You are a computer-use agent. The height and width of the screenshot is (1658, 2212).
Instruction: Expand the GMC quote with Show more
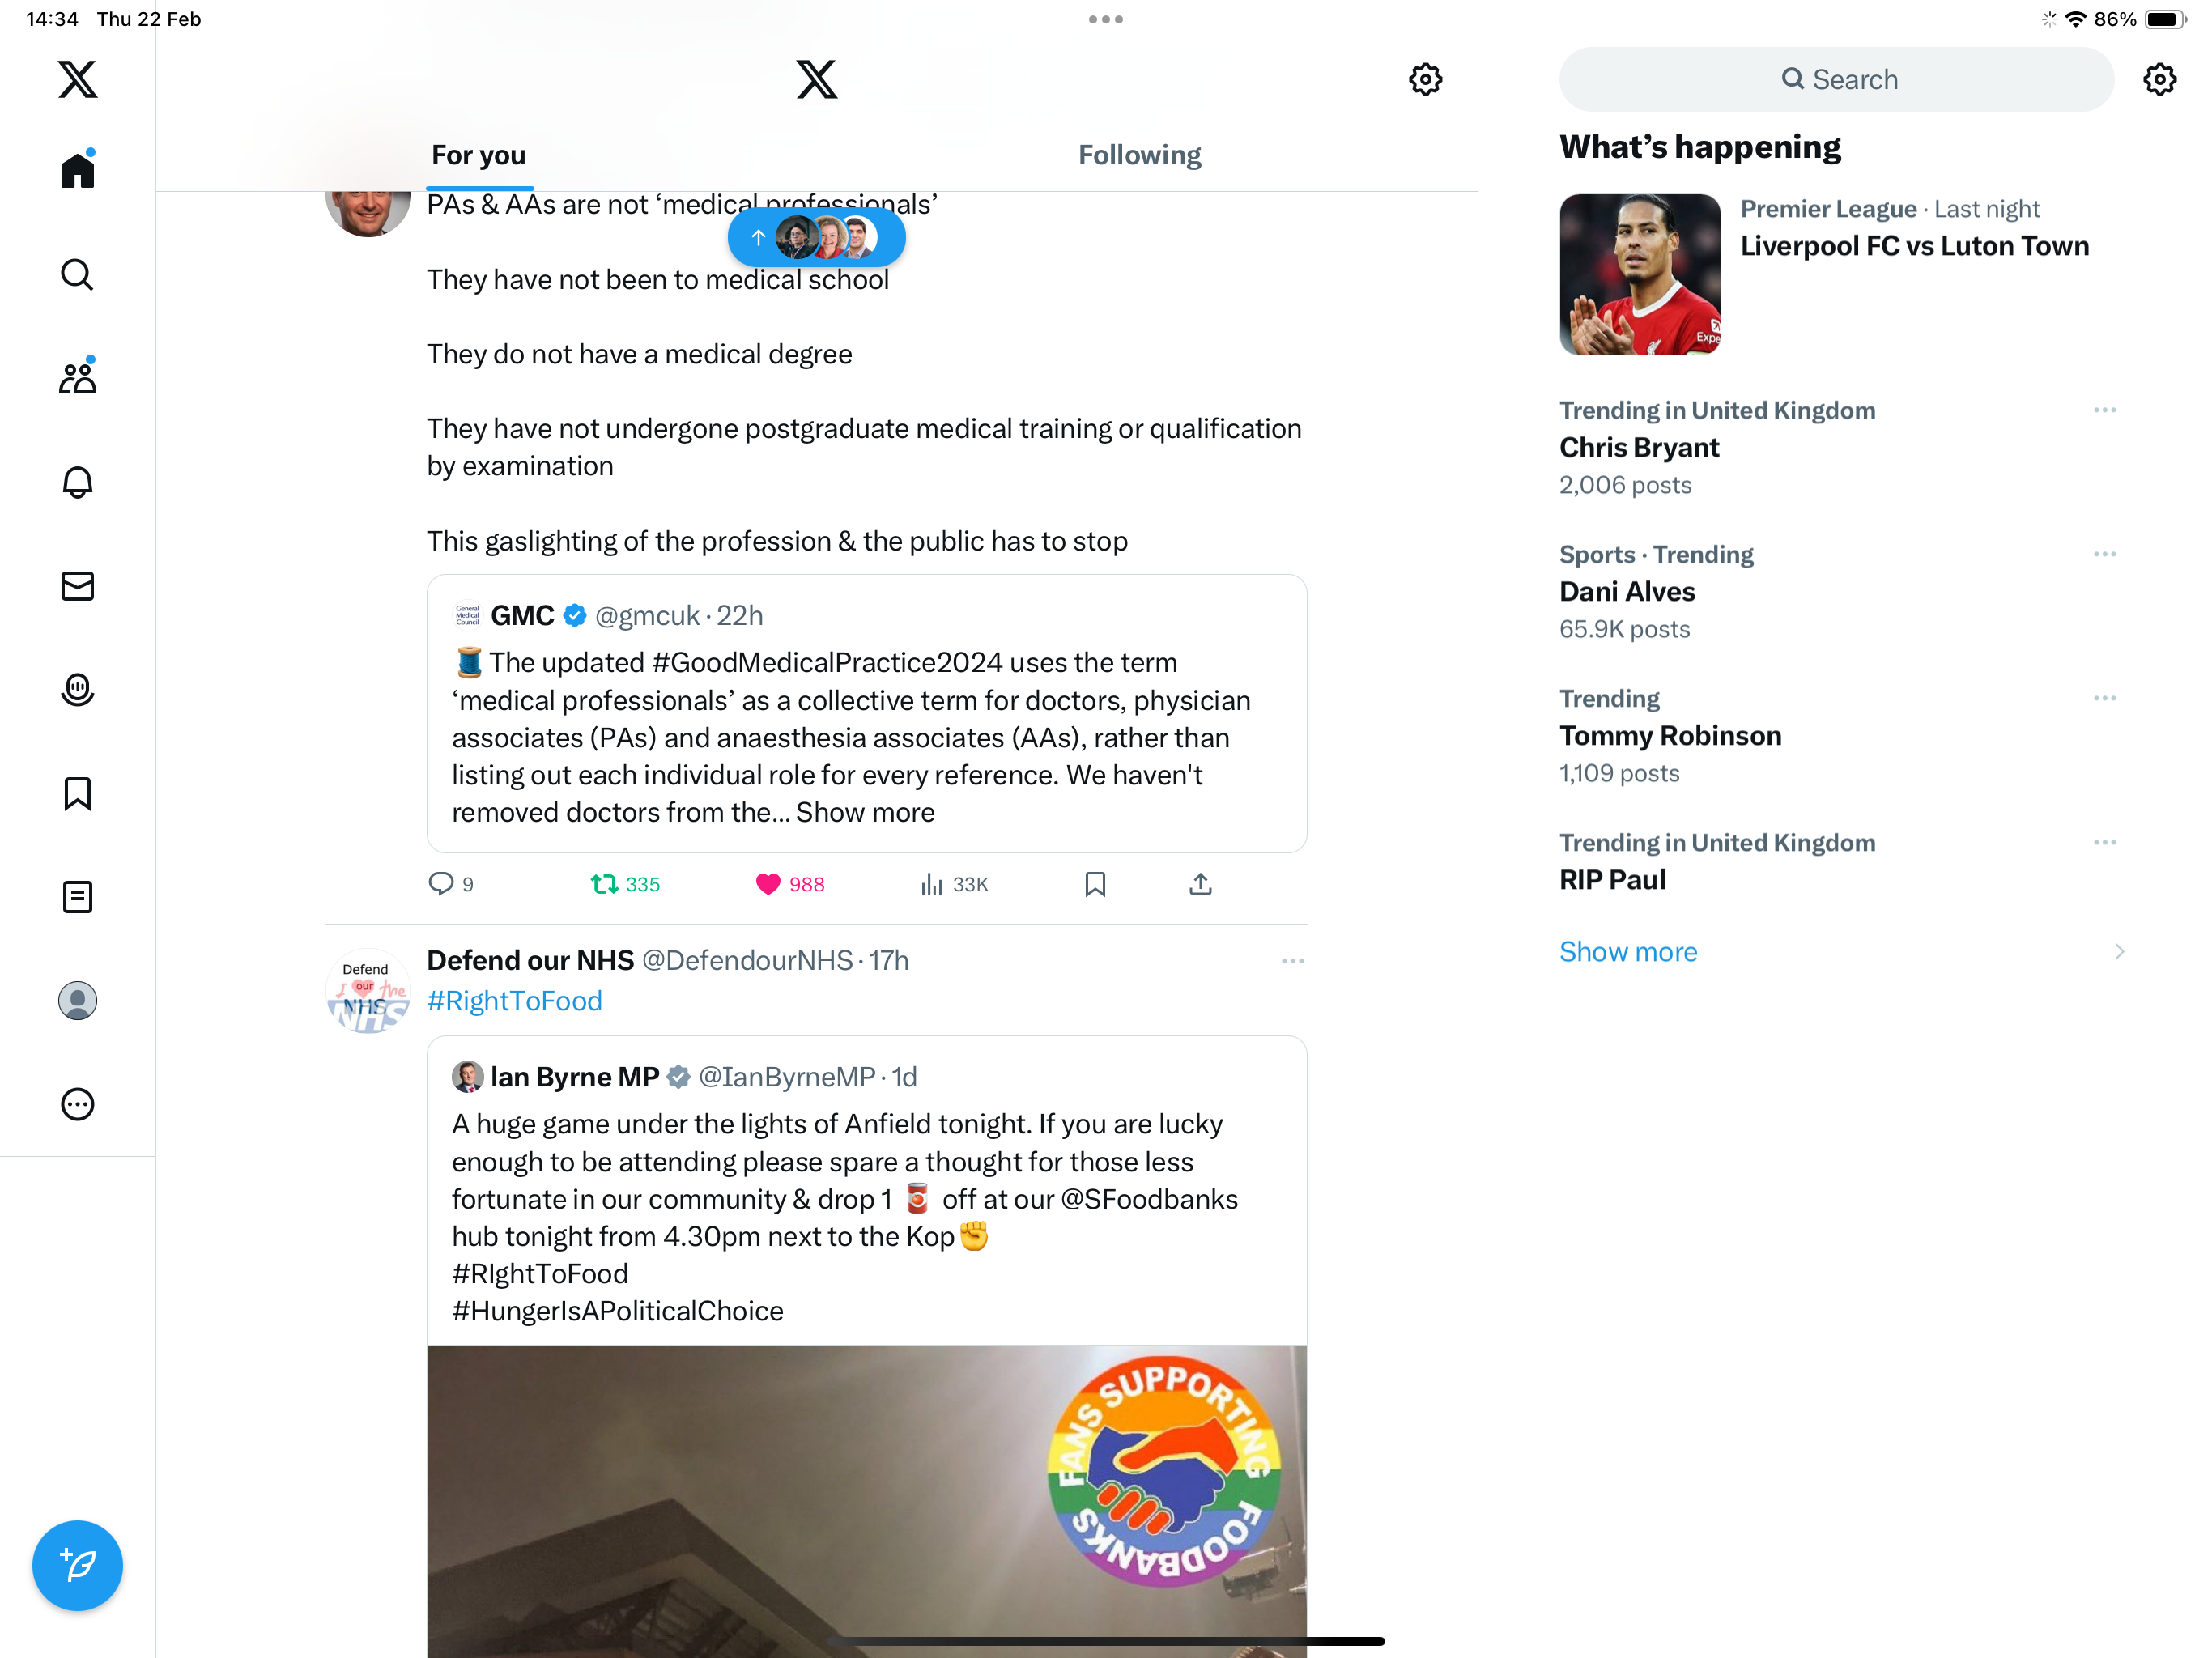click(x=865, y=812)
